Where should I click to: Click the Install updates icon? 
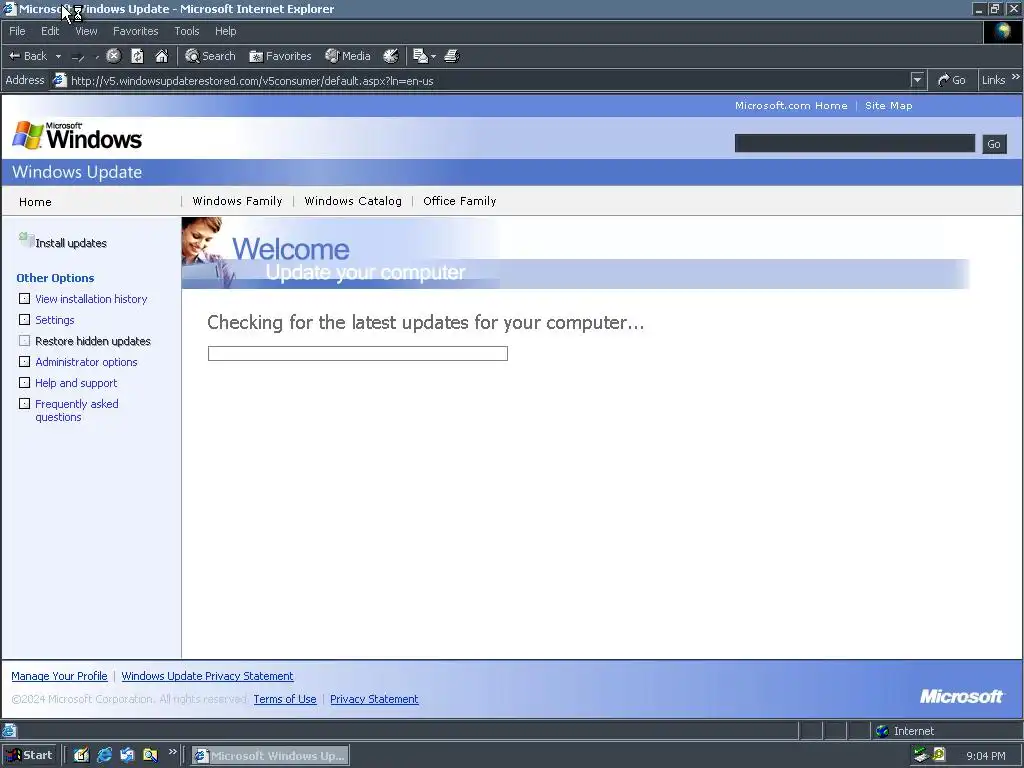point(26,240)
